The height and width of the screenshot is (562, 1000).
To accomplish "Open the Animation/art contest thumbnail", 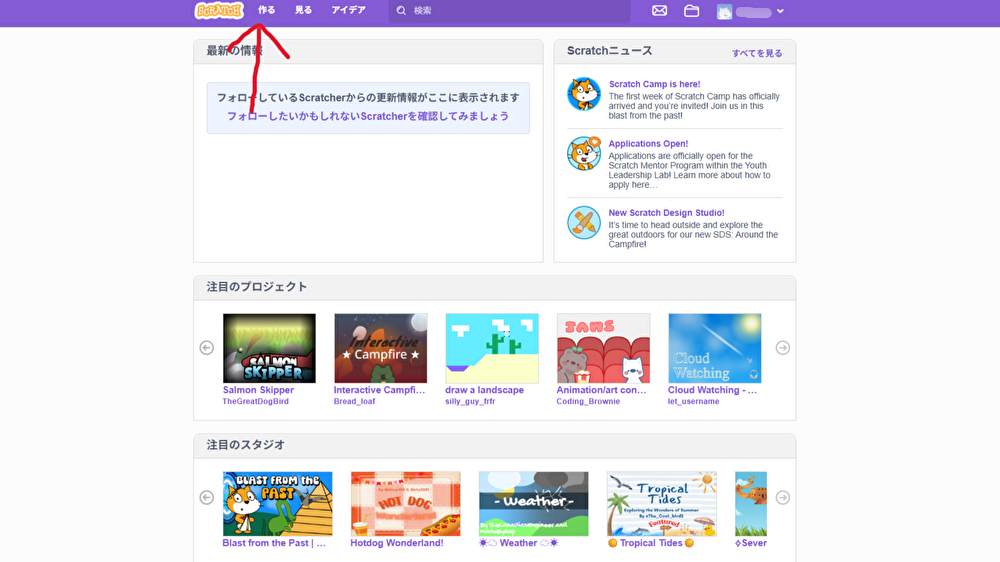I will [603, 348].
